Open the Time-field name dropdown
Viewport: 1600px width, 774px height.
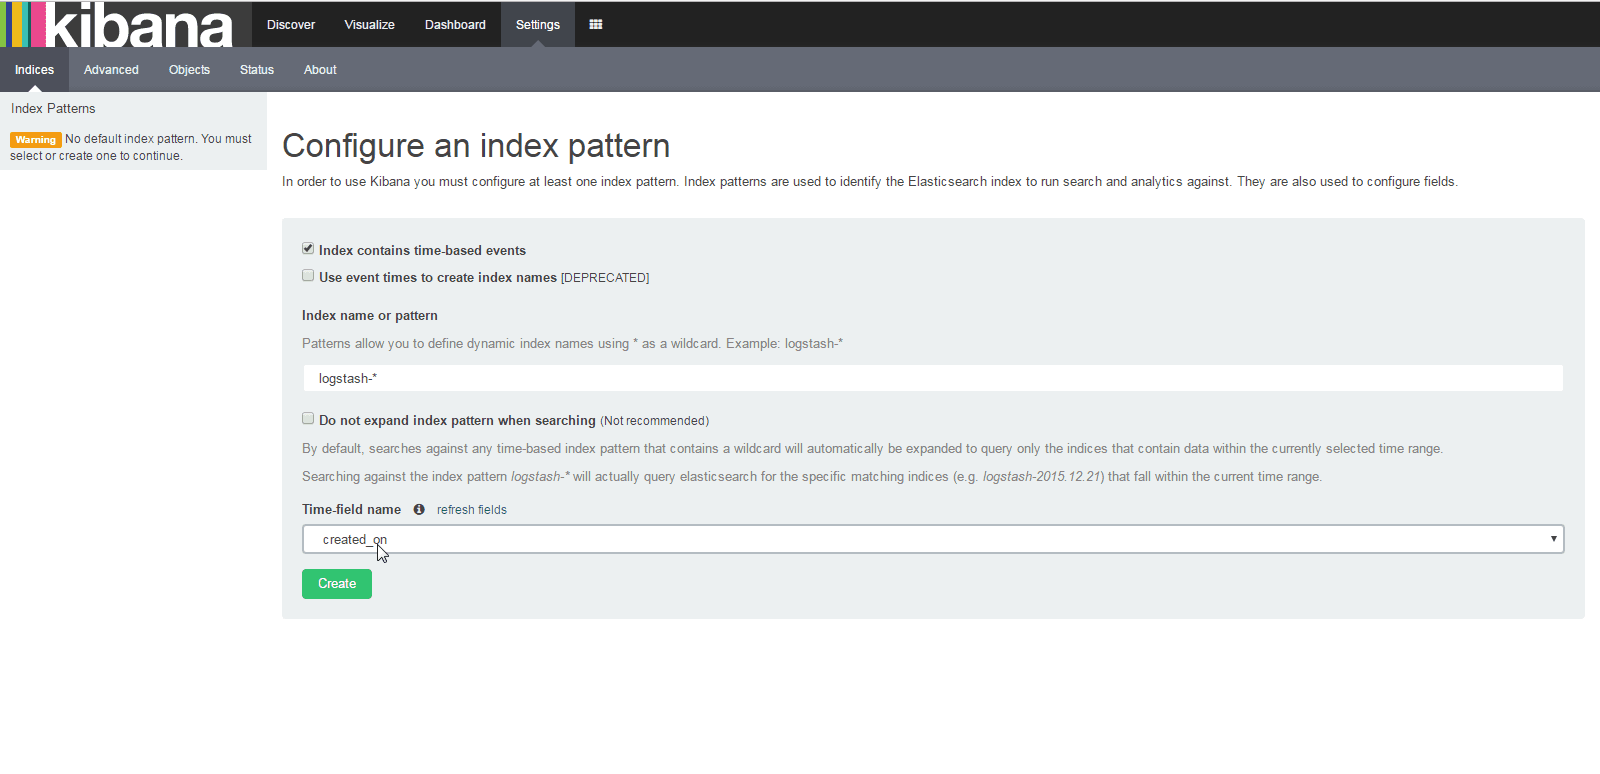click(x=933, y=539)
